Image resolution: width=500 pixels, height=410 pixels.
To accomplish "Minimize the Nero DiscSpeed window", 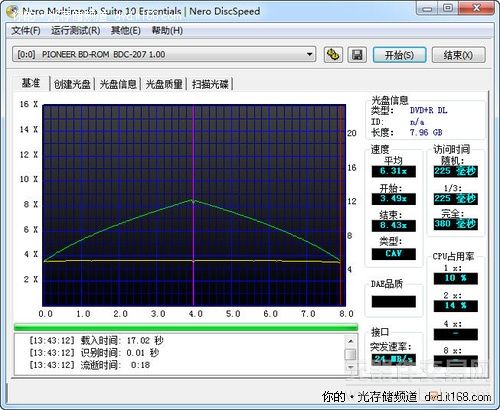I will [427, 8].
